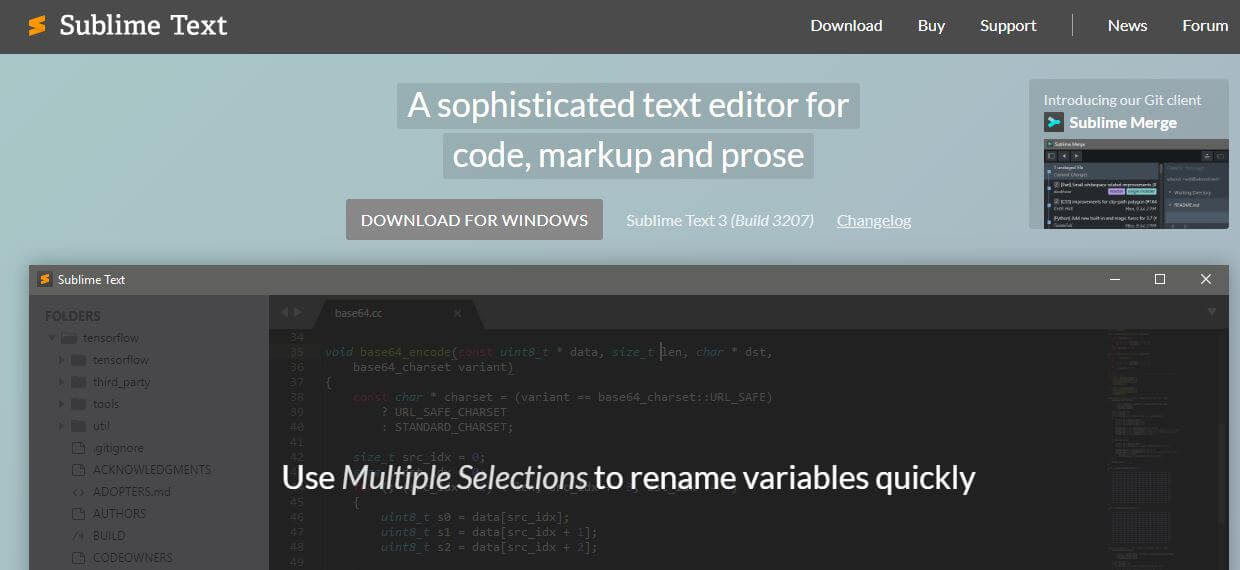Screen dimensions: 1240x570
Task: Select ADOPTERS.md in the sidebar
Action: pos(132,492)
